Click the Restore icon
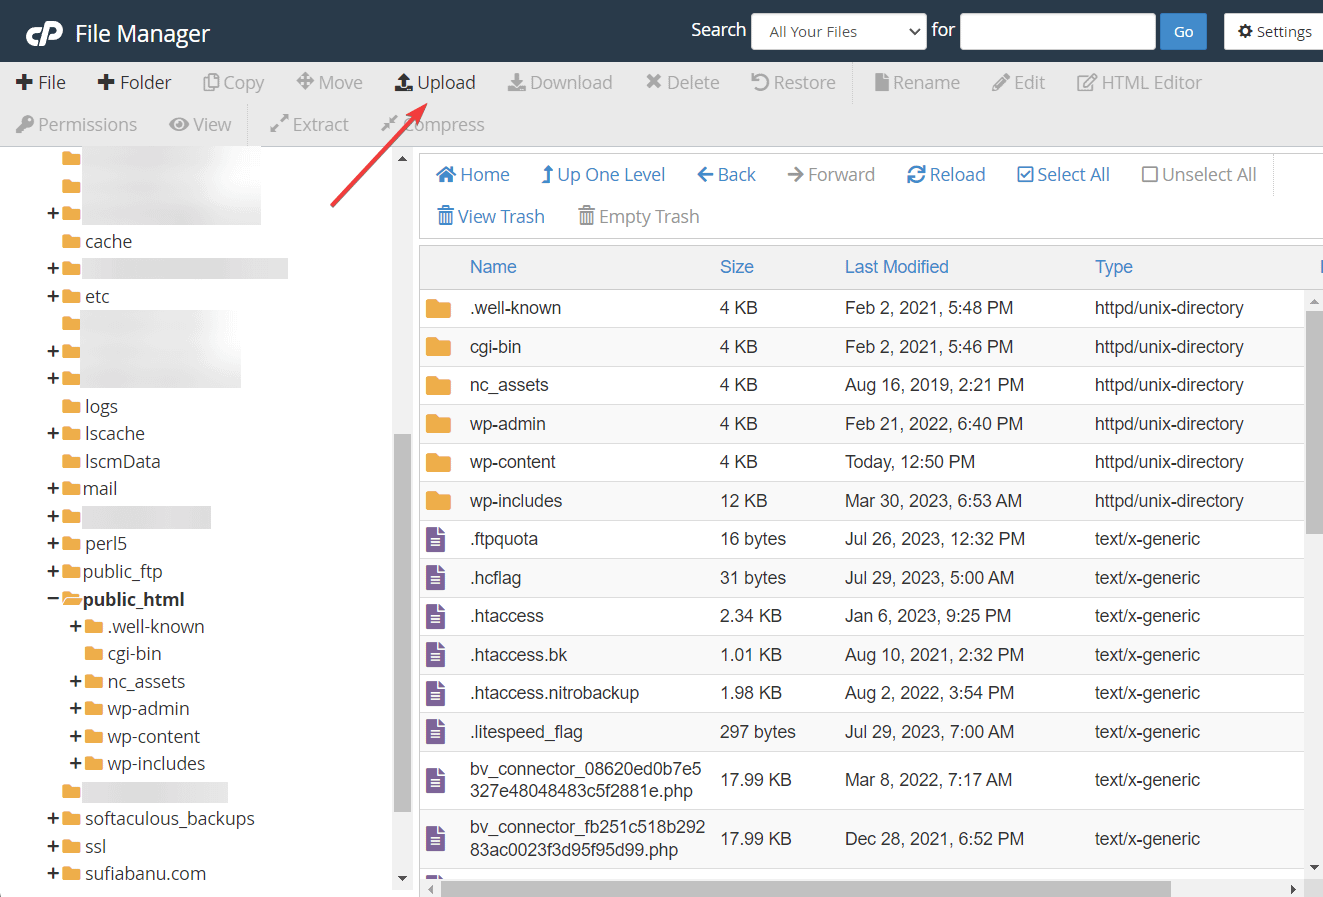The width and height of the screenshot is (1323, 897). coord(792,82)
